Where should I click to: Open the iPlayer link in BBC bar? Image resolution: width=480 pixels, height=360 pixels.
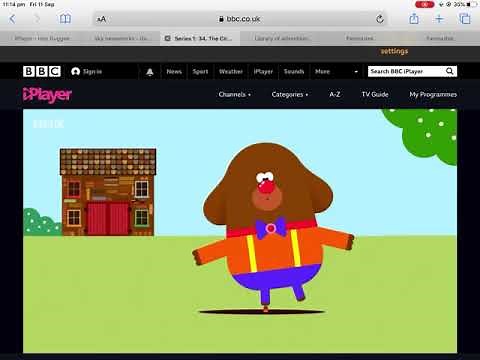tap(263, 71)
